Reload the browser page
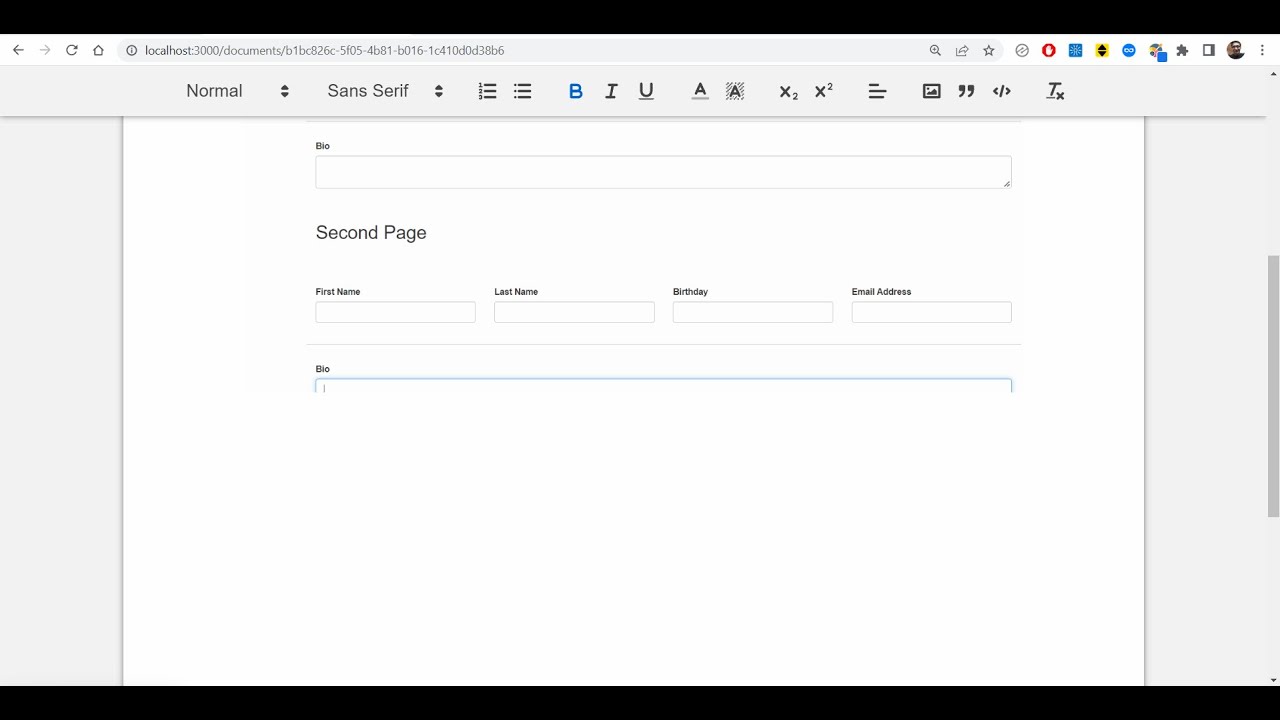 (x=72, y=50)
